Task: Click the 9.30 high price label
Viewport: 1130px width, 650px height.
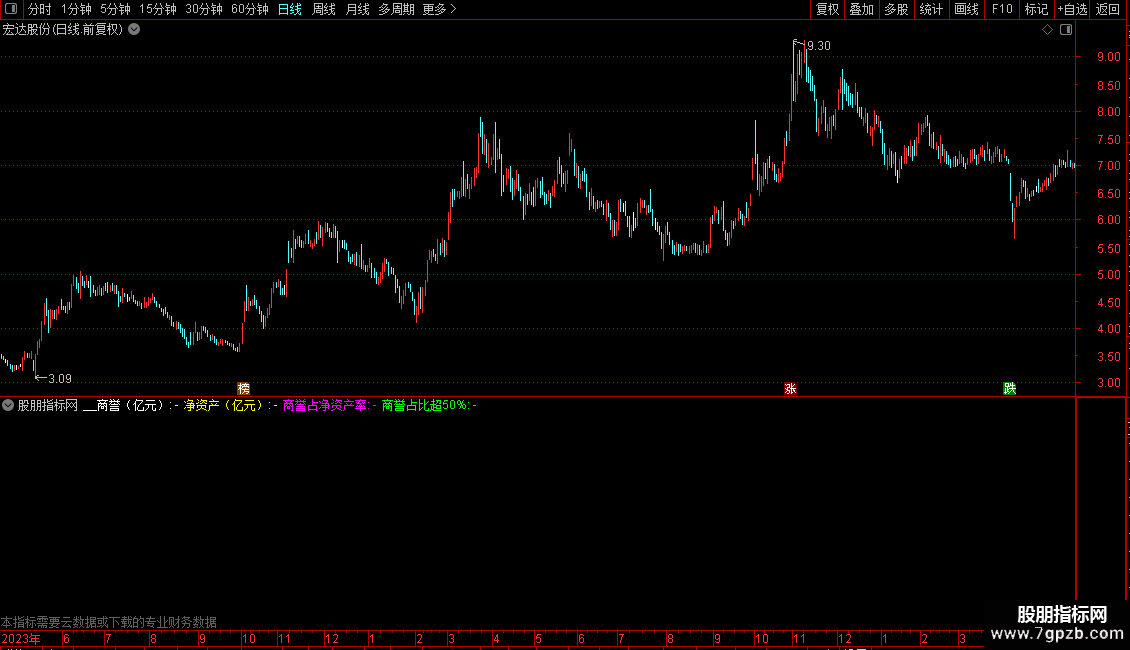Action: (819, 46)
